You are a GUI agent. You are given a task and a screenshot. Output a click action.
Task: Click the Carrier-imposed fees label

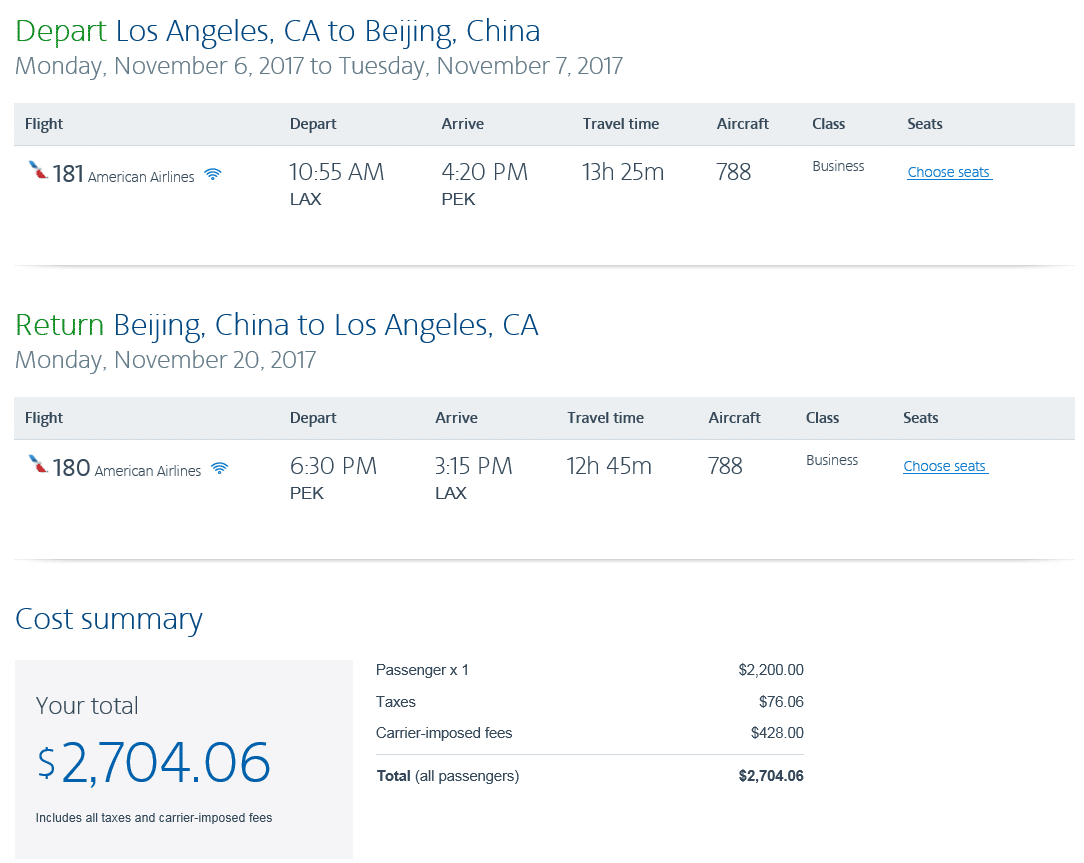(x=443, y=733)
